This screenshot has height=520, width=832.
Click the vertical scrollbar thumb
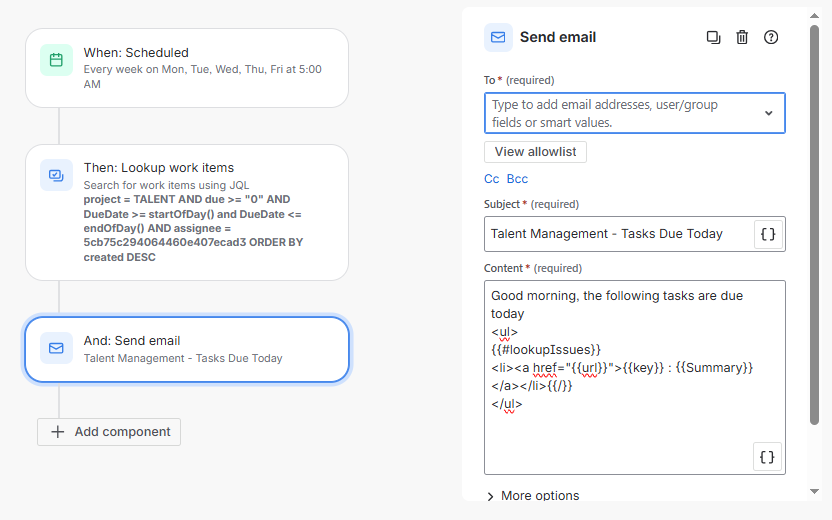pos(814,226)
